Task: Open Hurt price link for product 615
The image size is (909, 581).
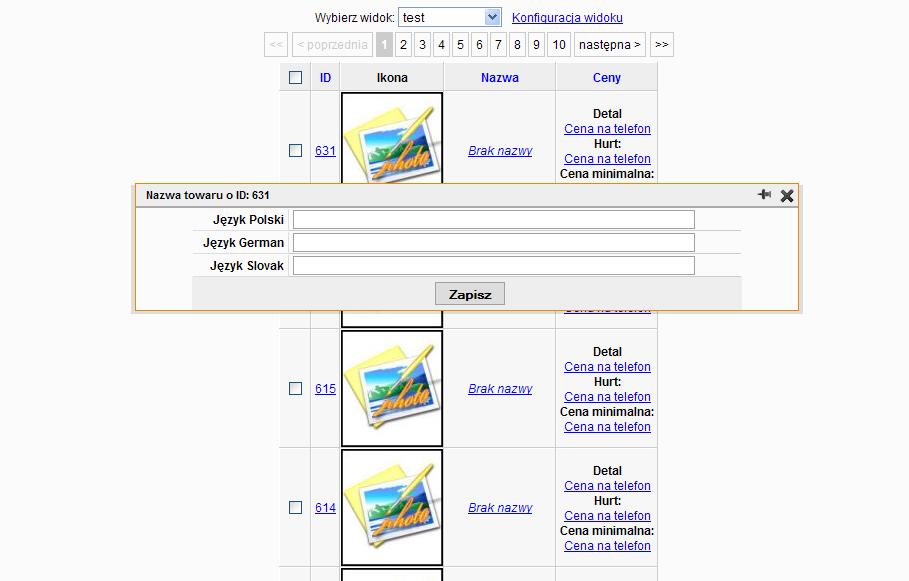Action: (x=608, y=397)
